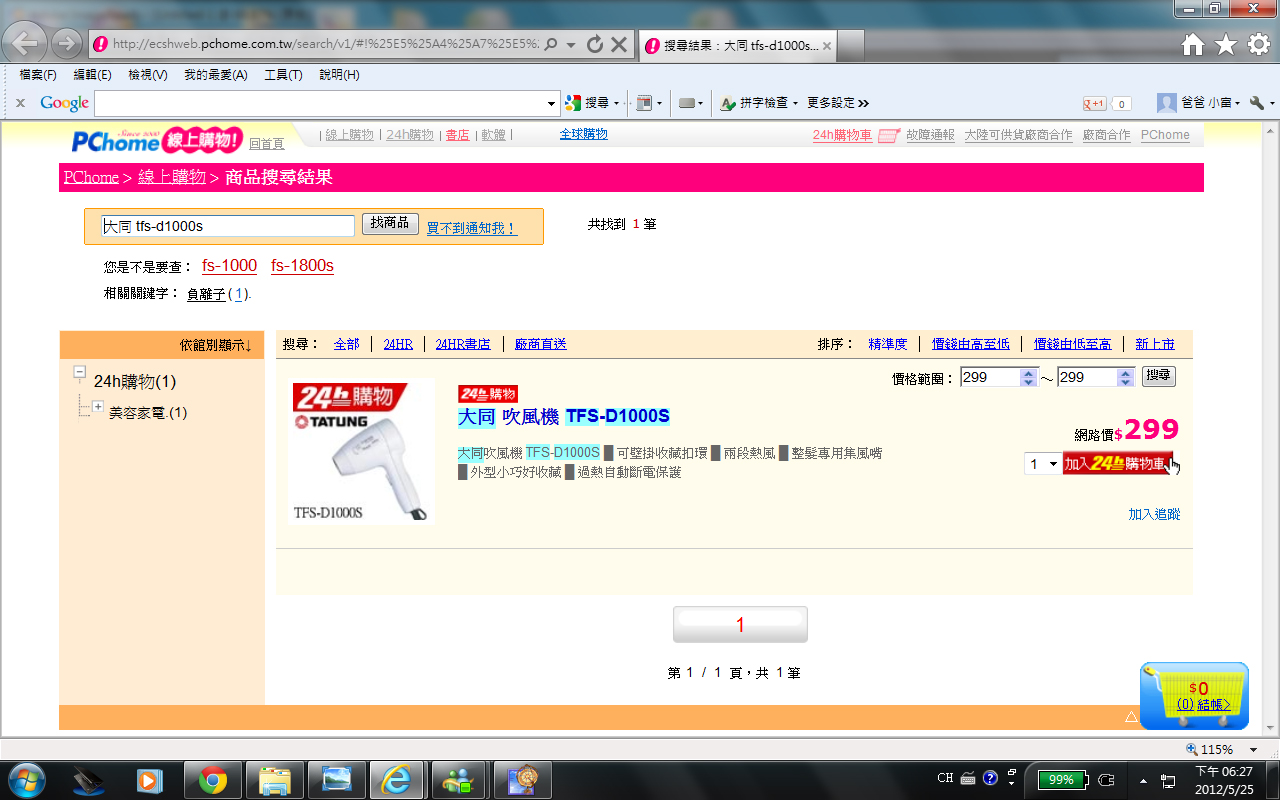1280x800 pixels.
Task: Open the IE Tools gear icon
Action: click(1259, 45)
